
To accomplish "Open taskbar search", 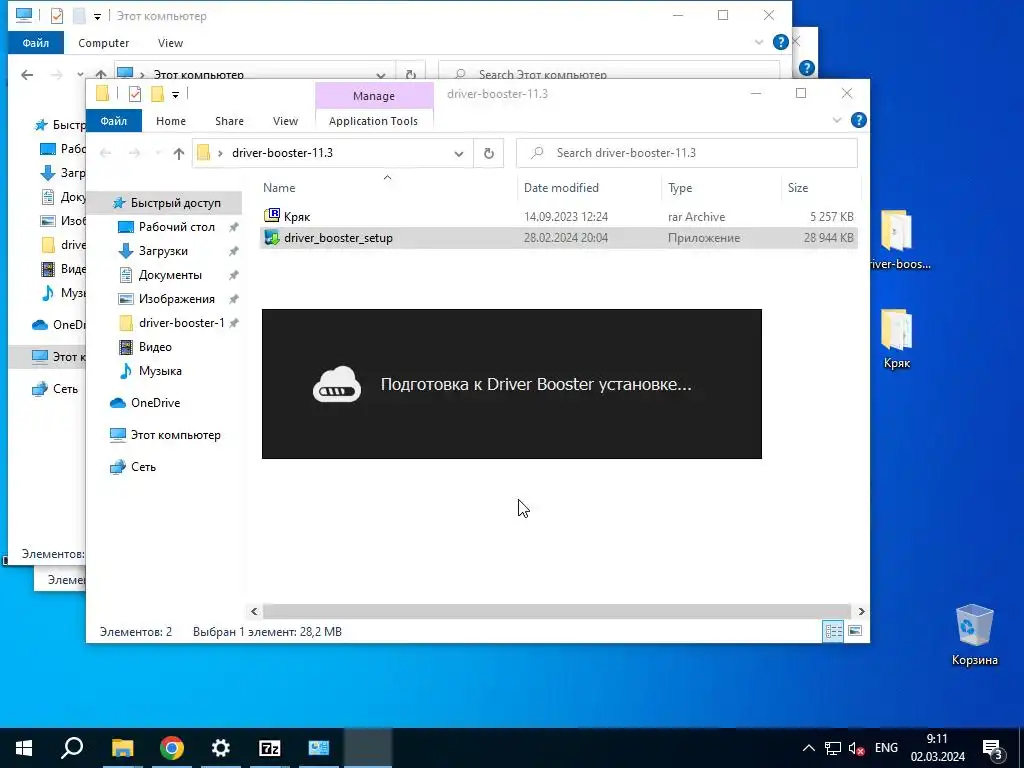I will point(72,748).
